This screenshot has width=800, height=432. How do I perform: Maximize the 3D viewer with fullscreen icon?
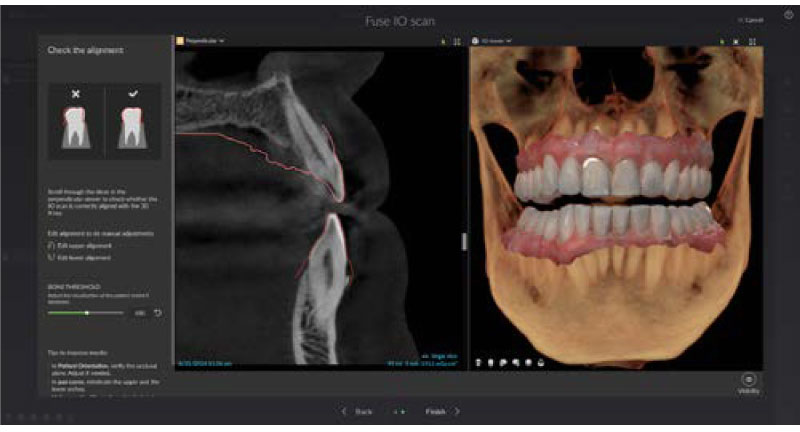coord(752,42)
